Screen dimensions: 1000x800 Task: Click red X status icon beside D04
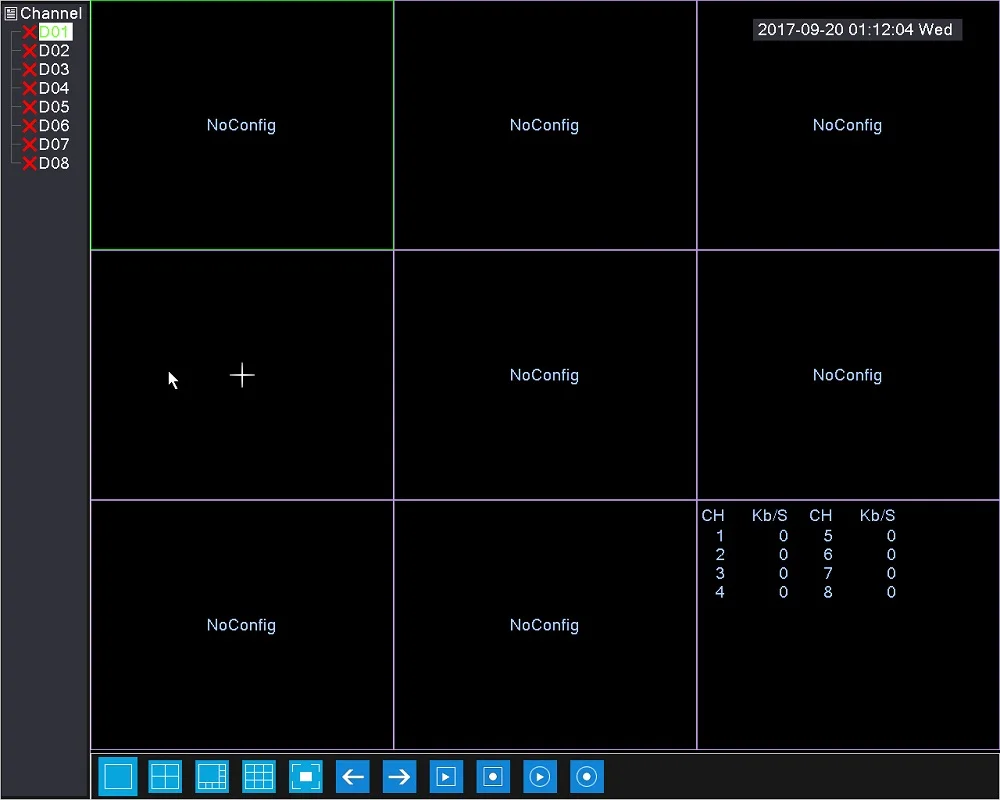tap(29, 88)
